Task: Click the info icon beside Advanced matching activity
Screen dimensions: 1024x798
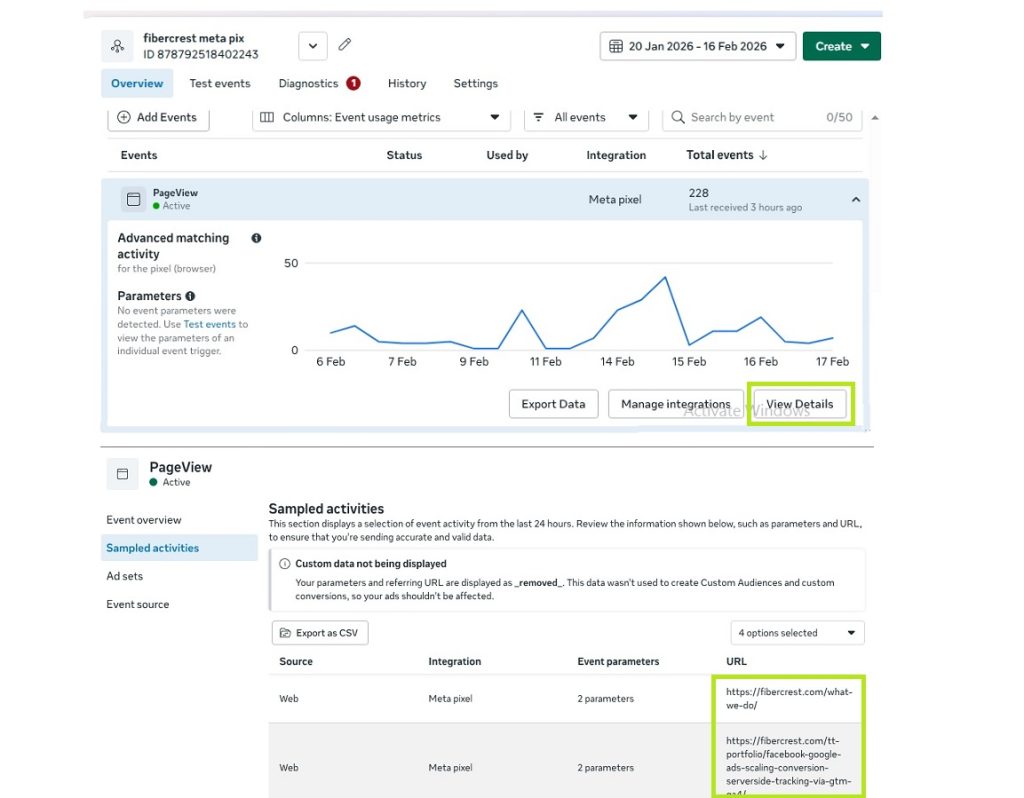Action: tap(256, 238)
